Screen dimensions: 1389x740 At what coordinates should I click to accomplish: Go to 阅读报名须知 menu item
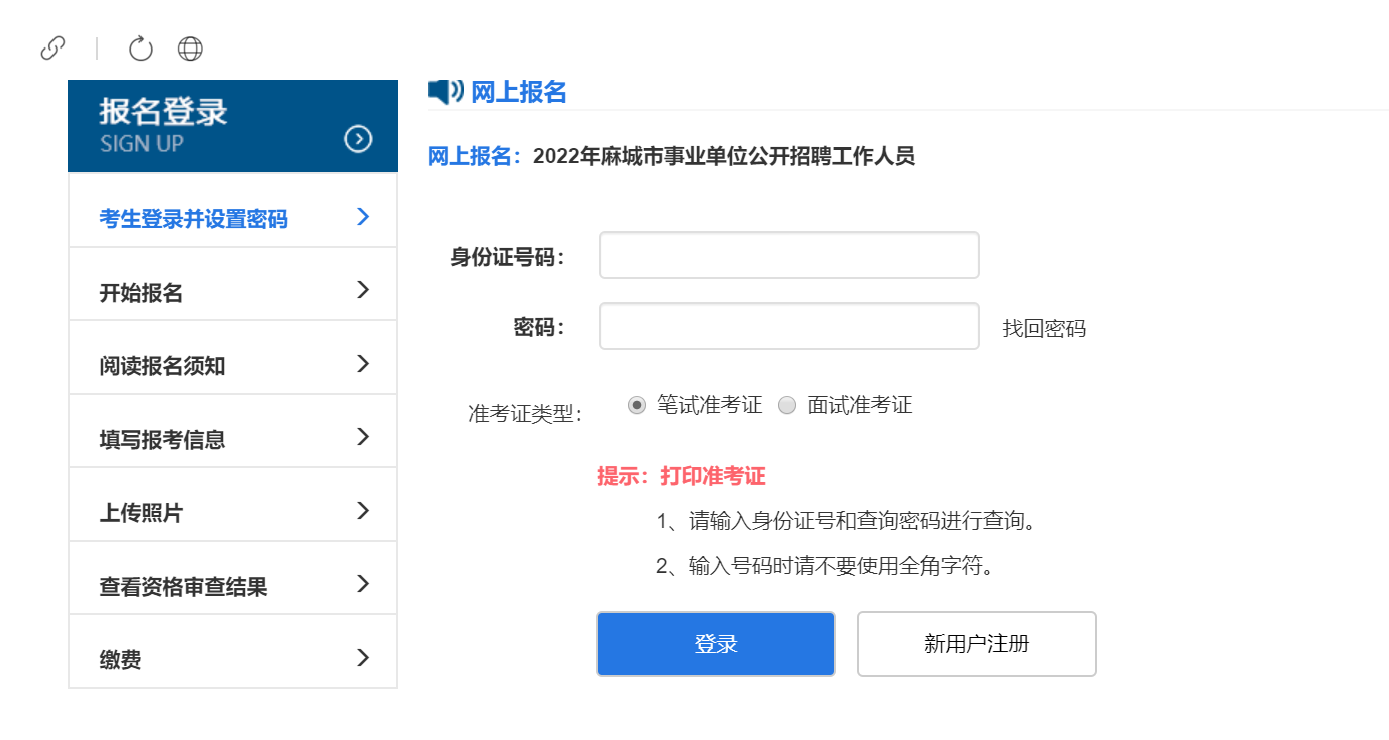233,358
